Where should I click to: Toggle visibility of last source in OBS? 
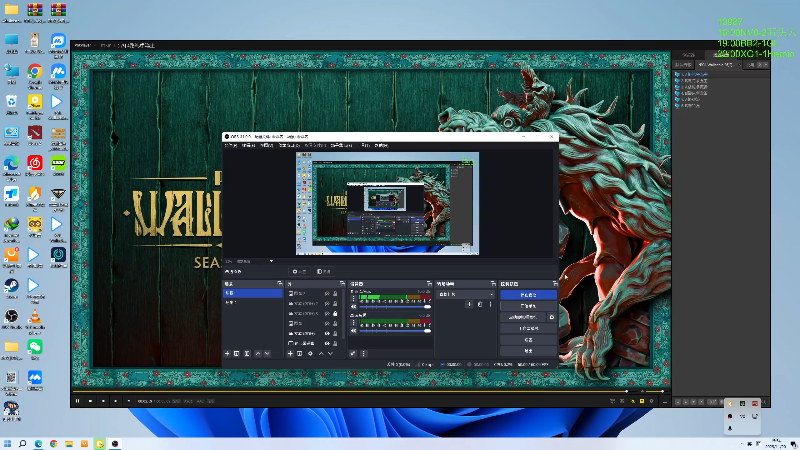tap(327, 343)
